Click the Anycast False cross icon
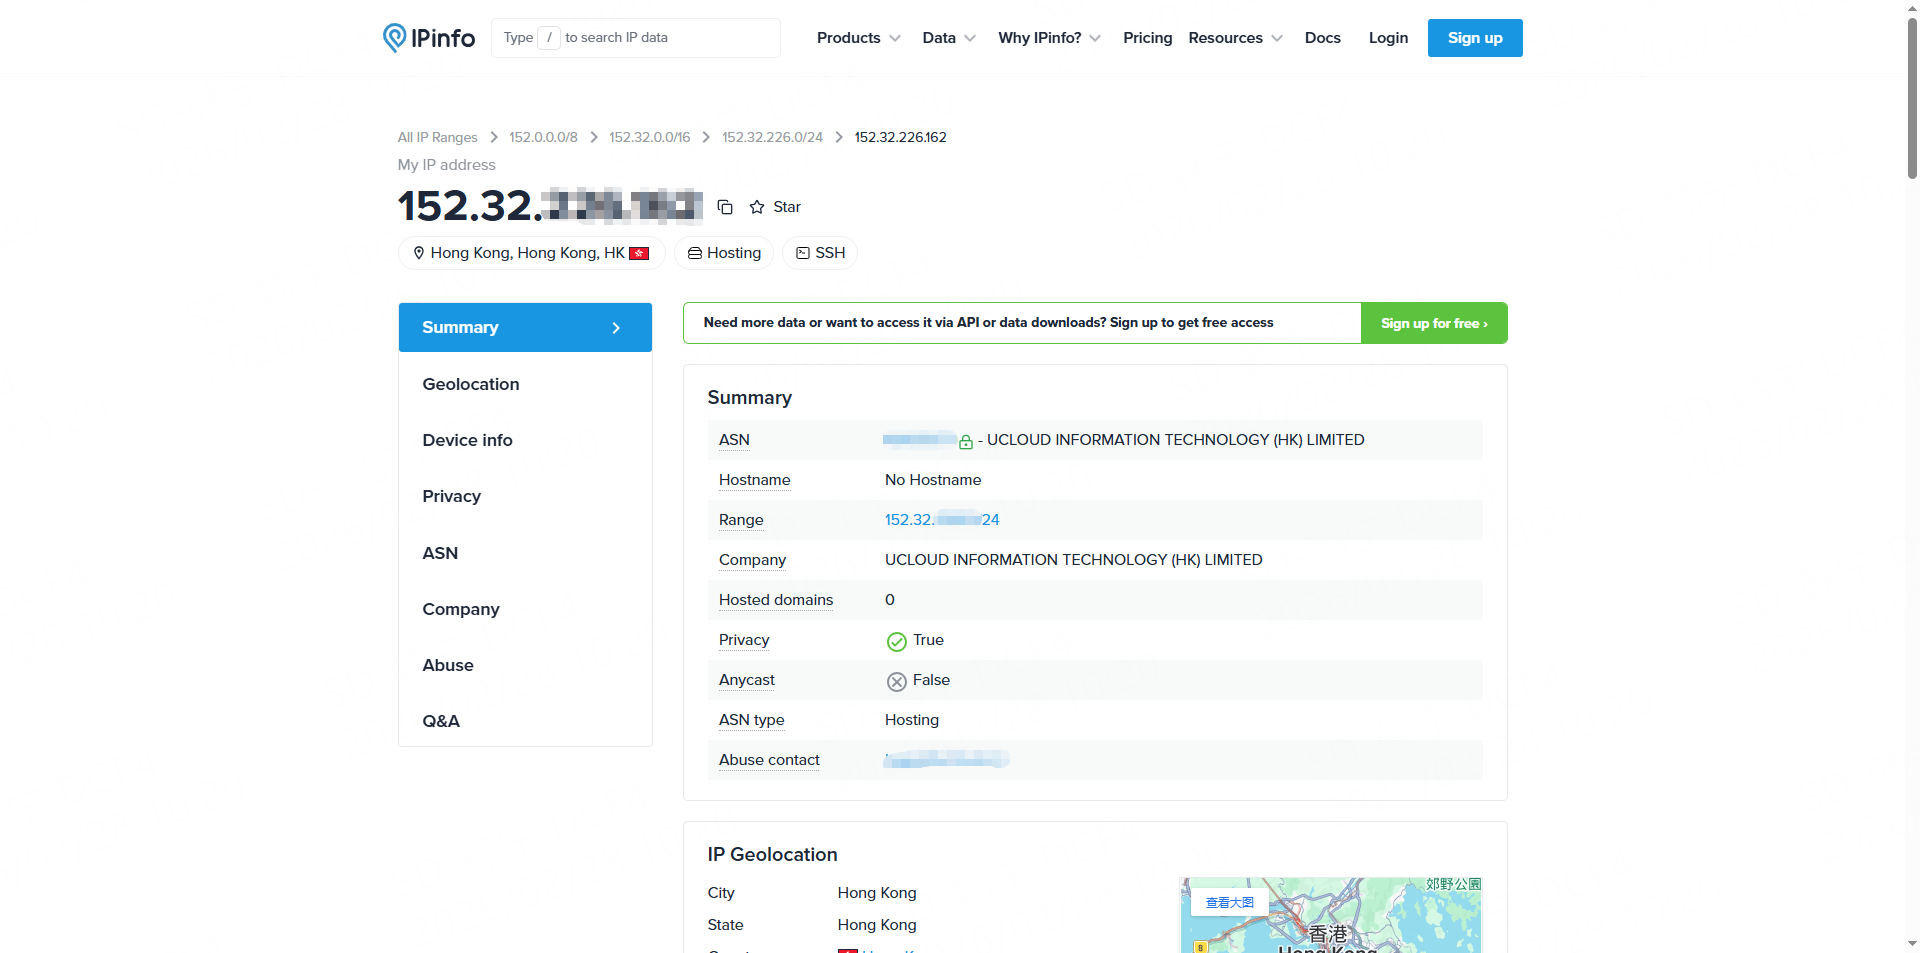This screenshot has height=953, width=1920. [x=896, y=681]
